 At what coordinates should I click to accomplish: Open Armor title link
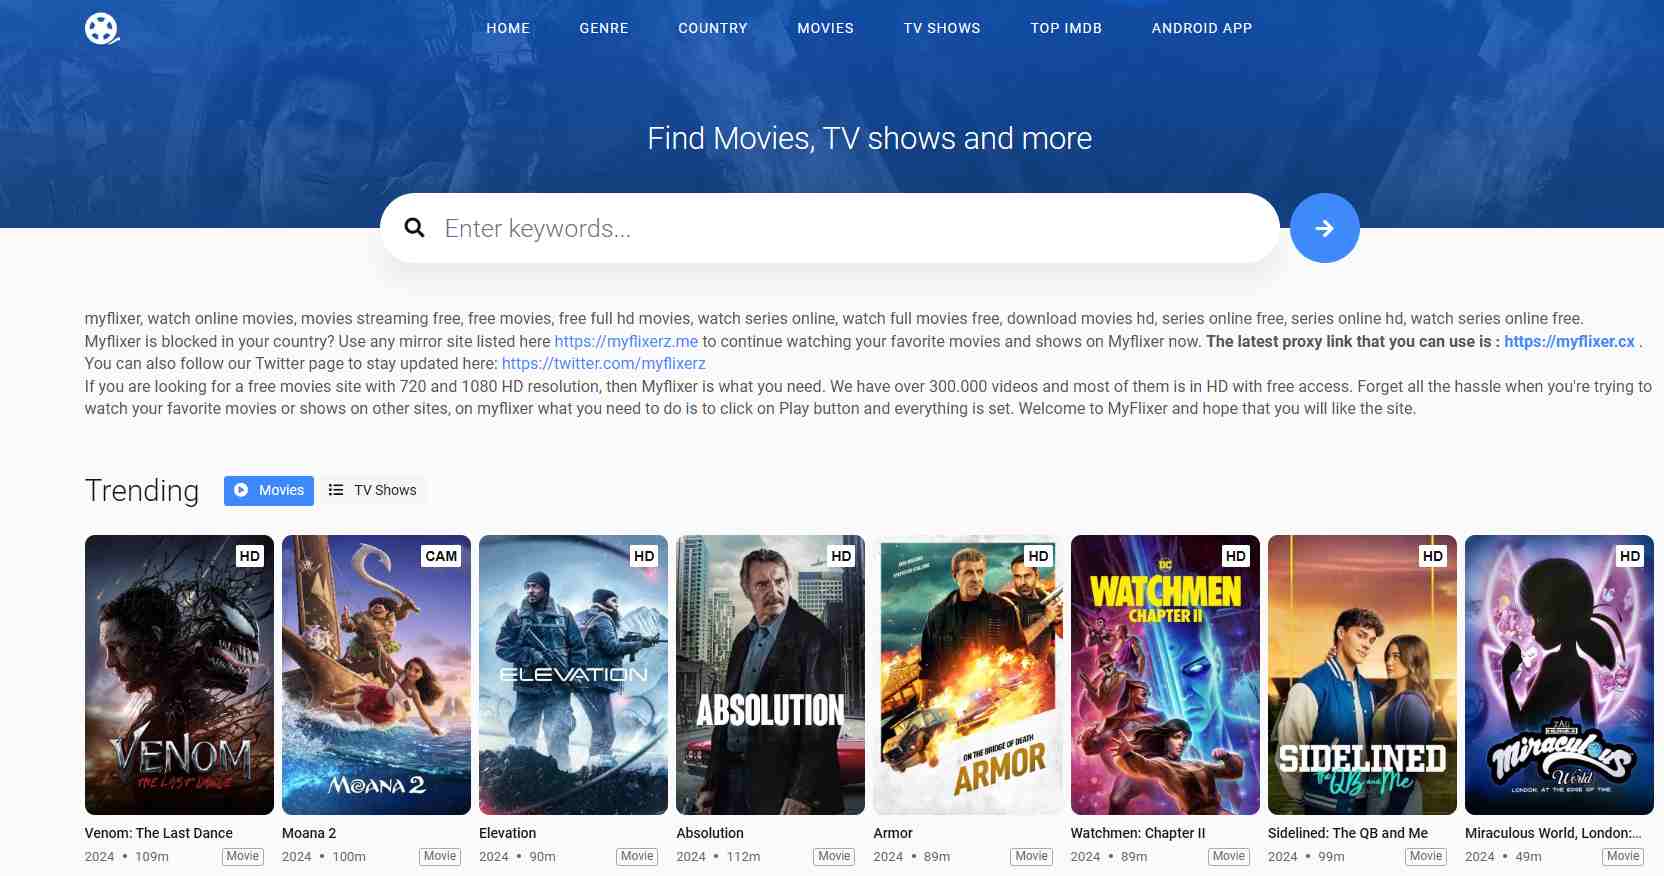[x=893, y=833]
